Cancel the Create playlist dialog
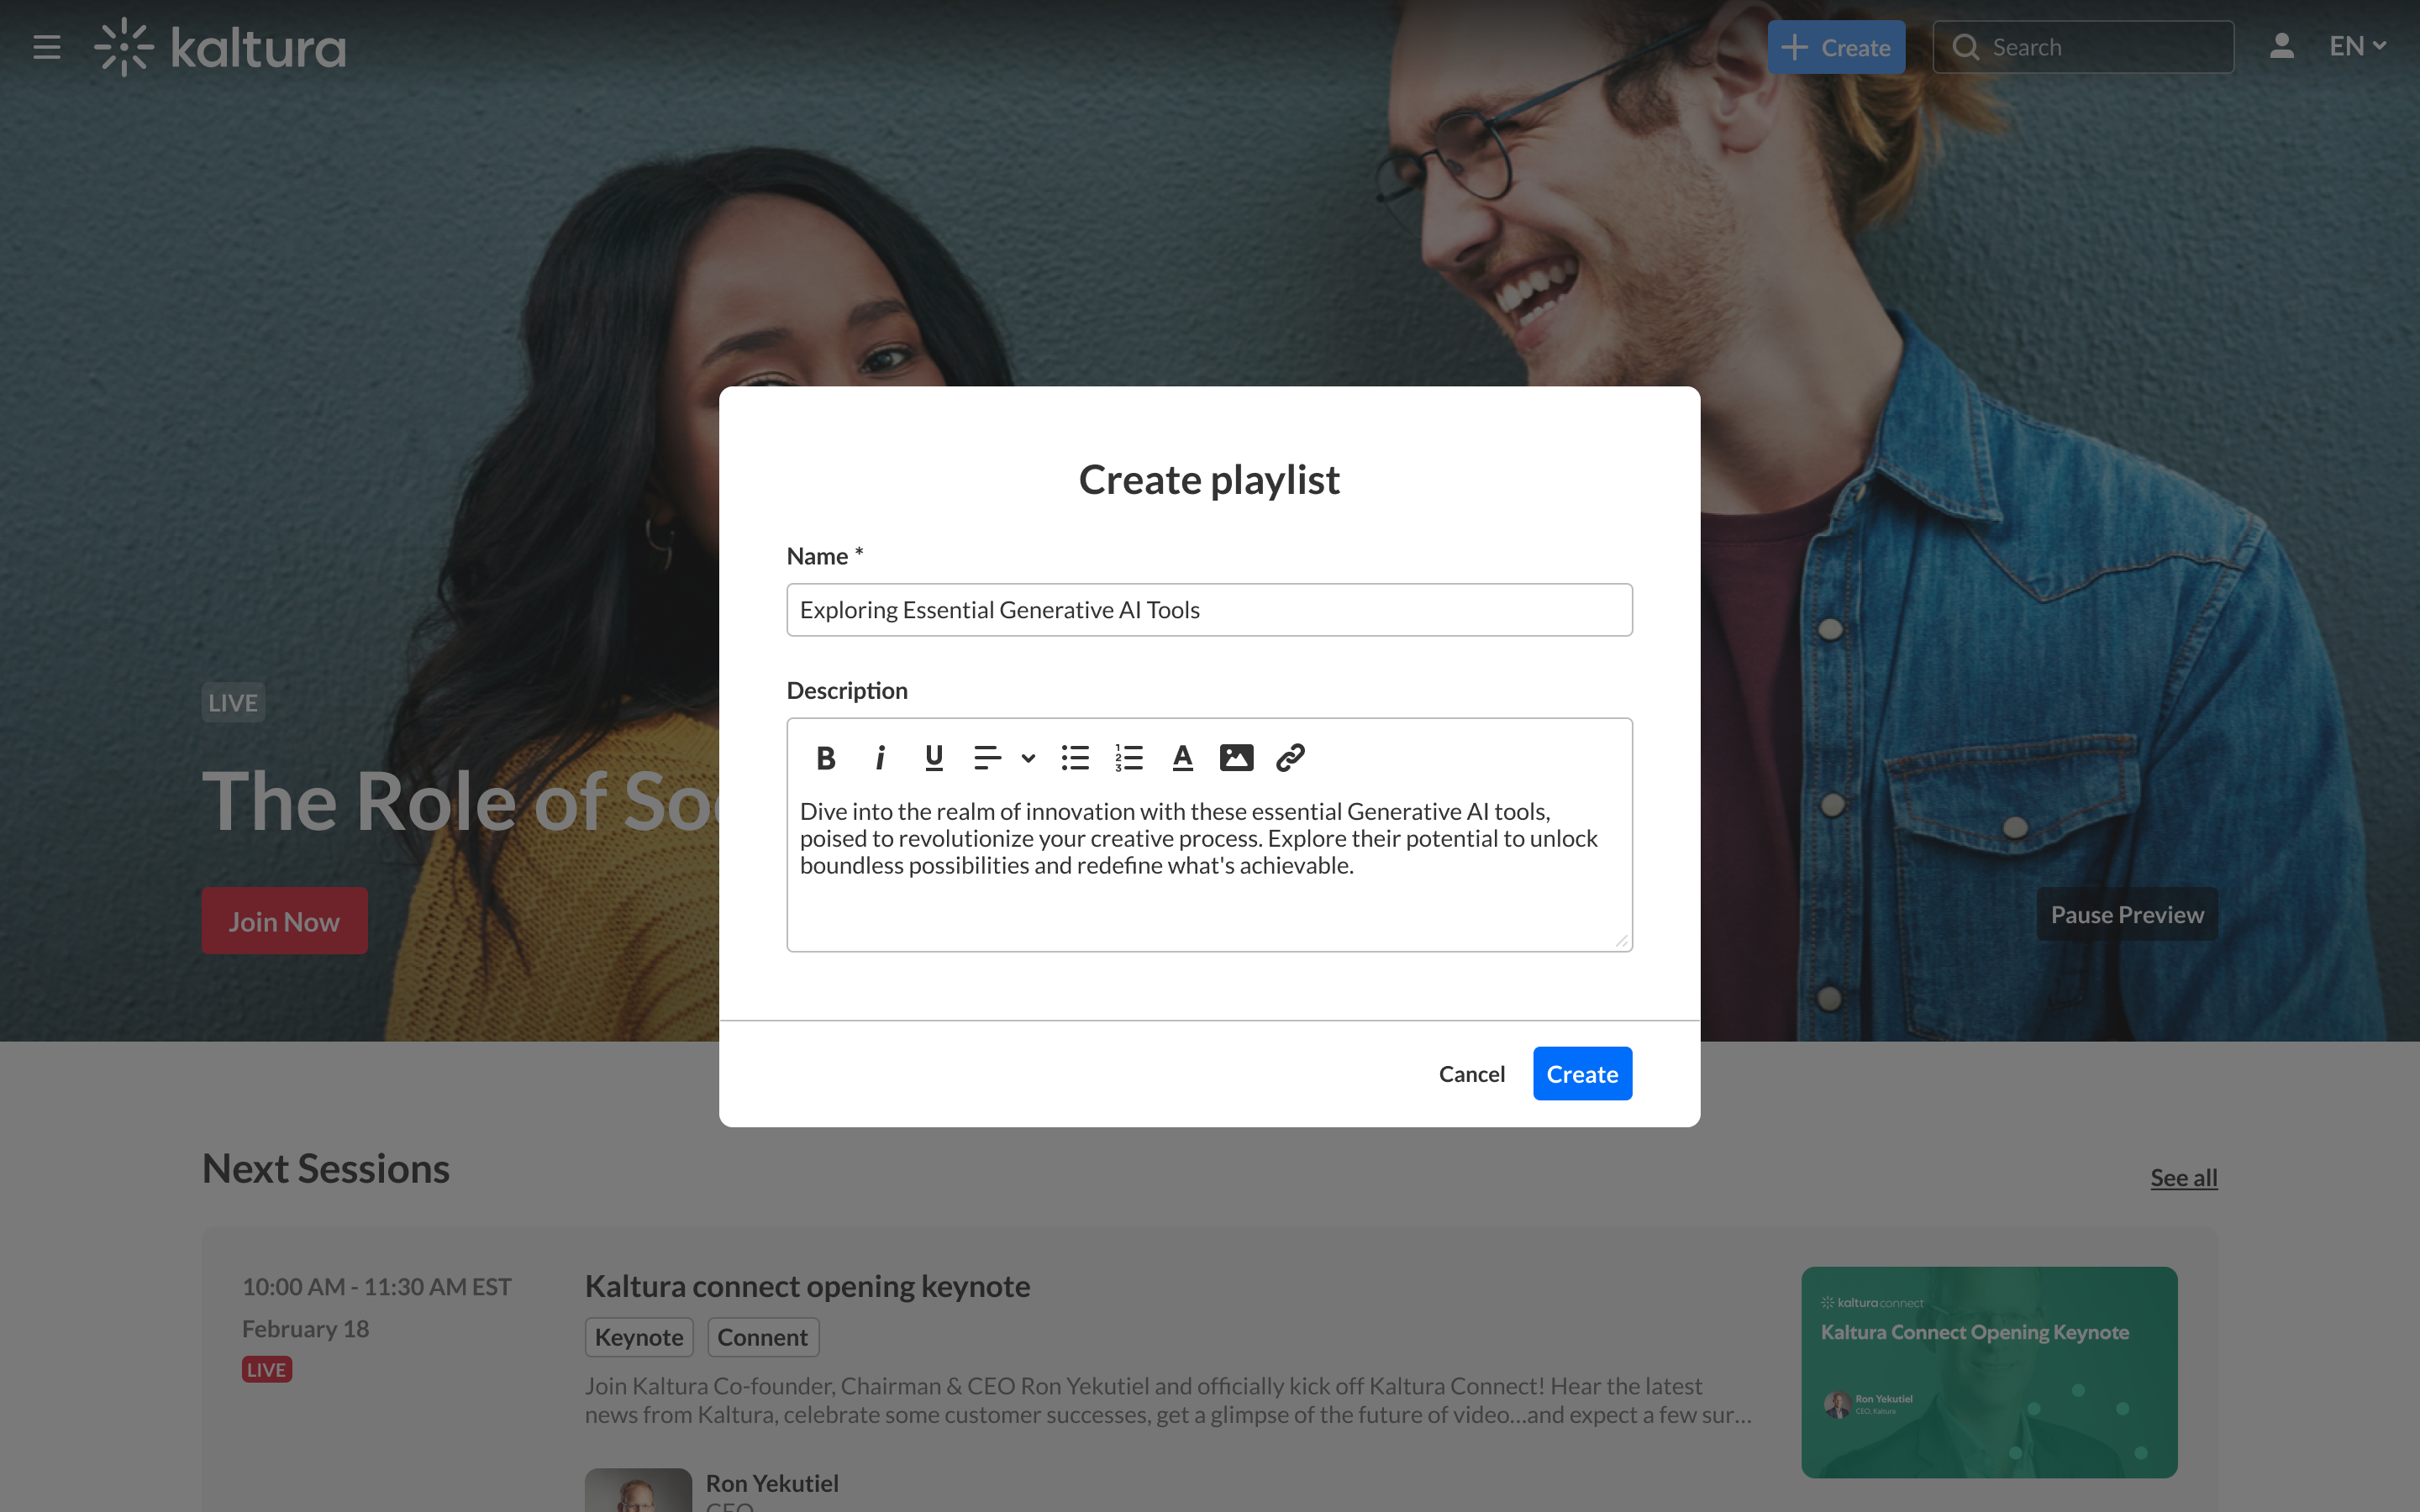This screenshot has width=2420, height=1512. [x=1471, y=1074]
